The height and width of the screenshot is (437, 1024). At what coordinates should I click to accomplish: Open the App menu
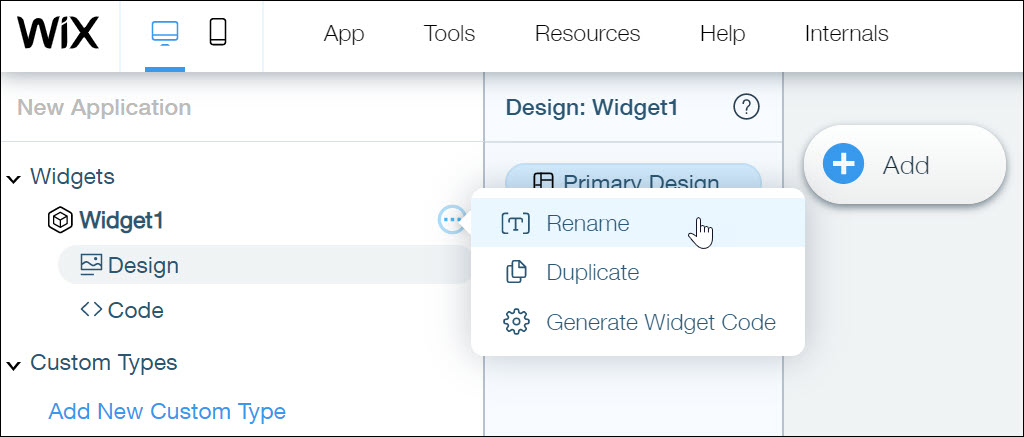click(x=344, y=34)
